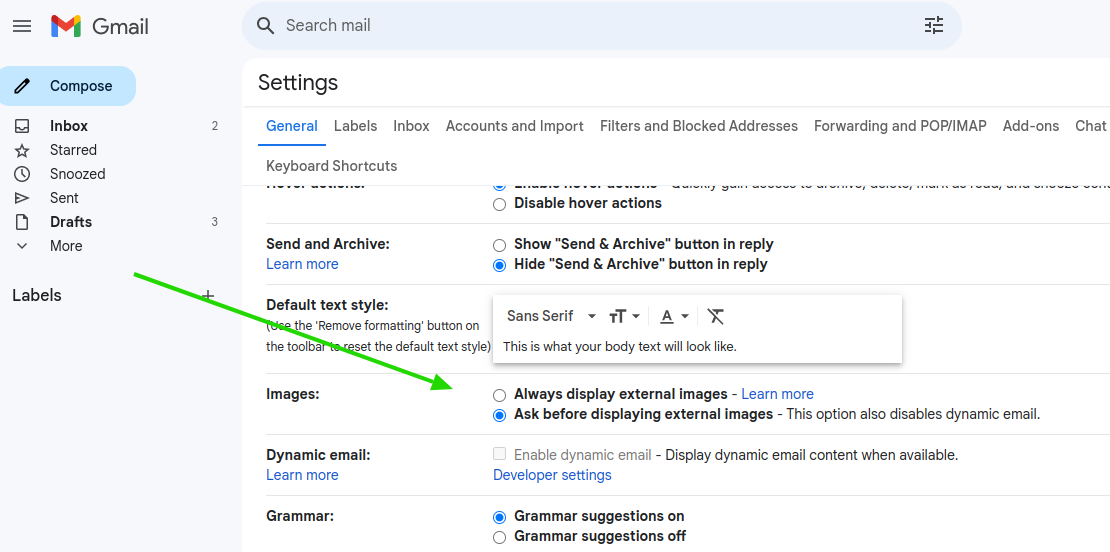Expand the More section in sidebar

66,246
